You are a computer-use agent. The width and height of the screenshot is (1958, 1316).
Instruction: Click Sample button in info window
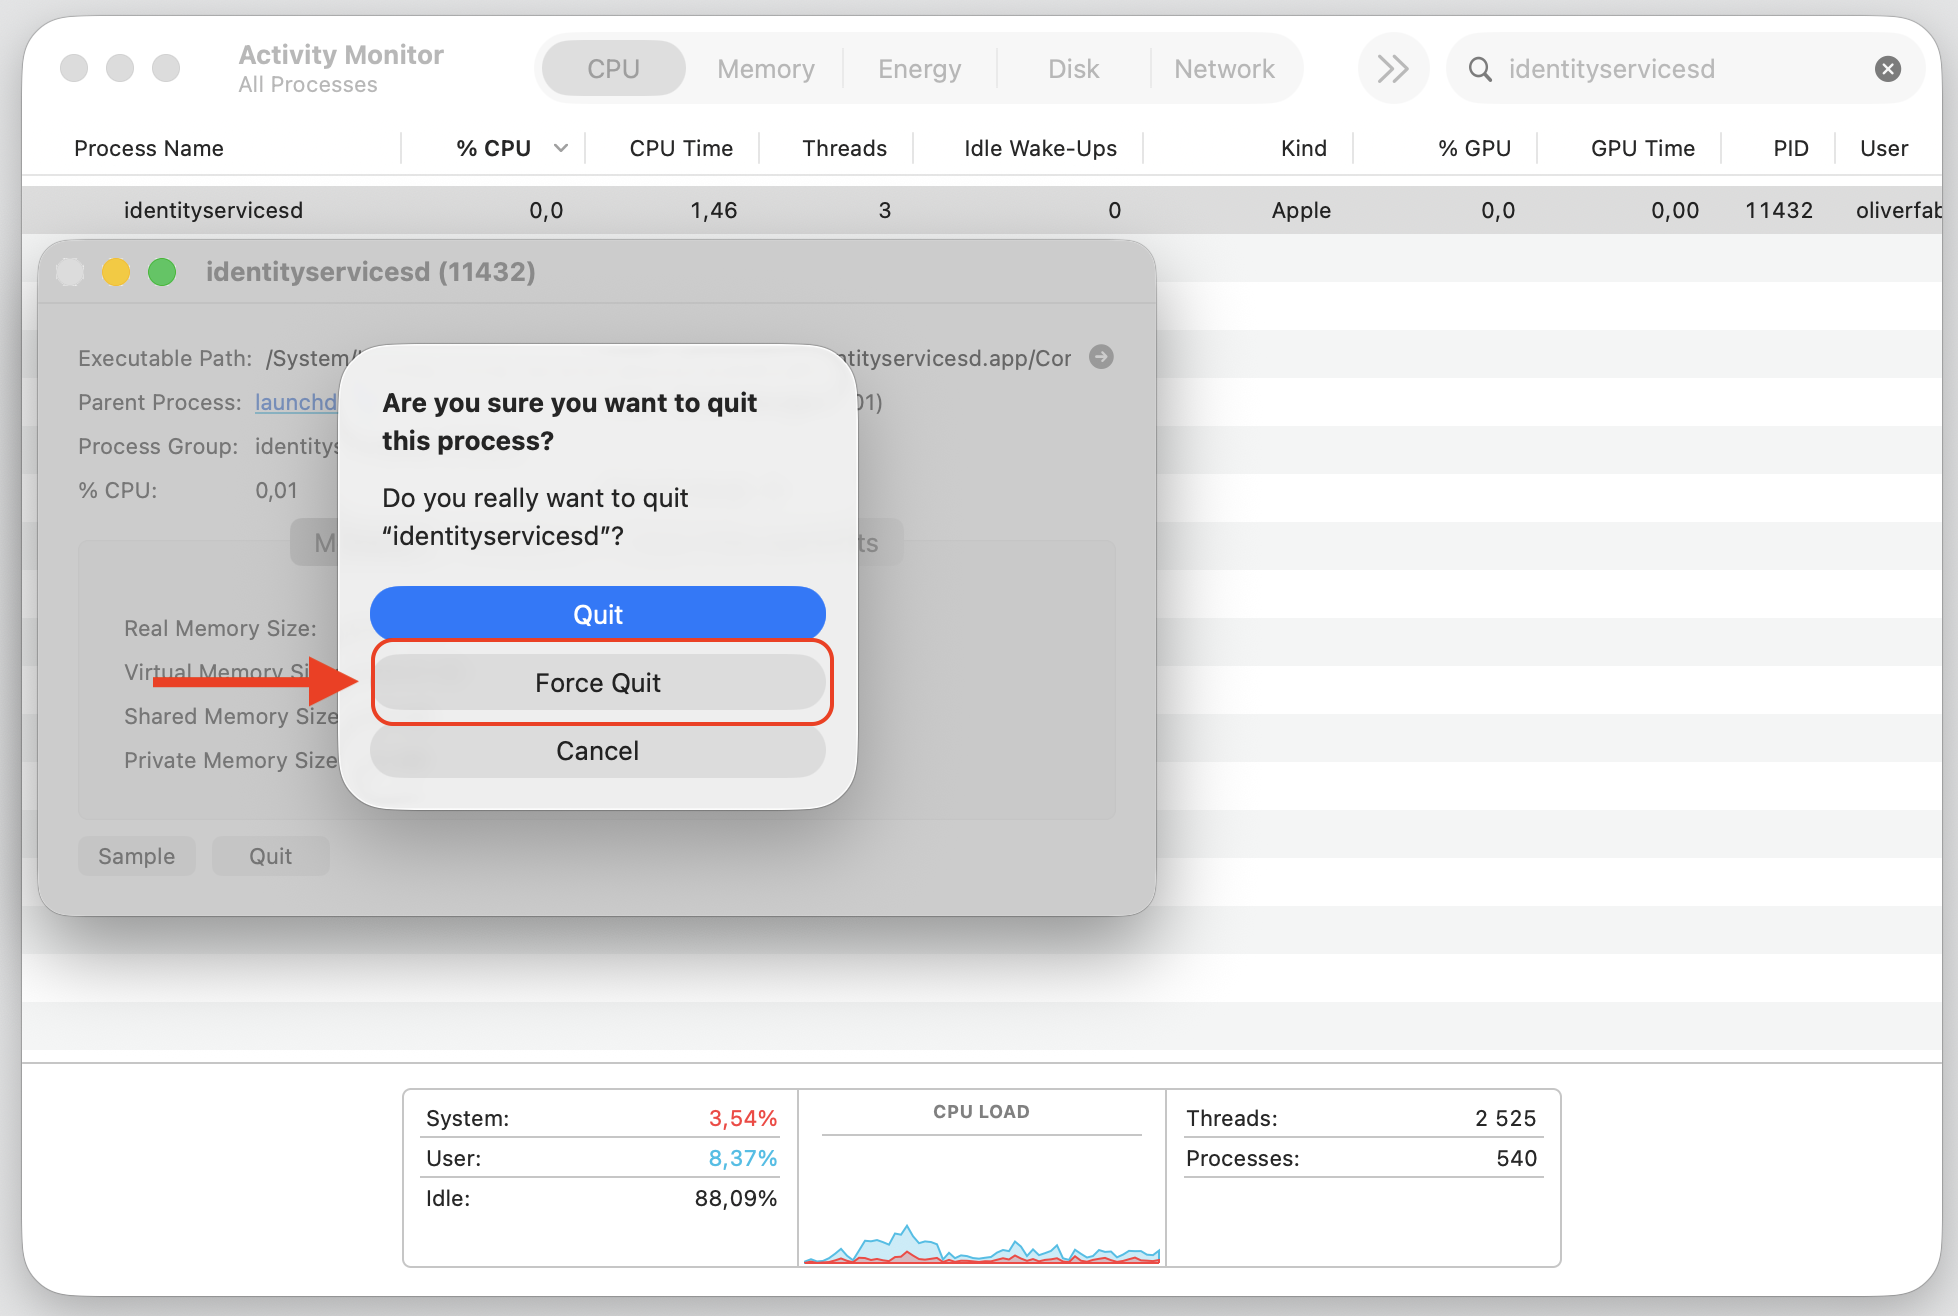(x=137, y=856)
